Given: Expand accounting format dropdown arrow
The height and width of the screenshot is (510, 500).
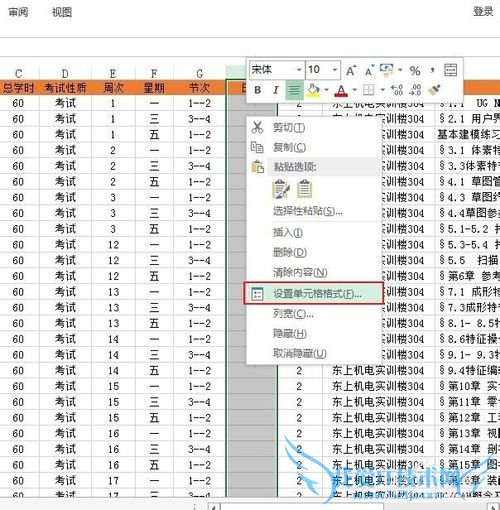Looking at the screenshot, I should [400, 70].
